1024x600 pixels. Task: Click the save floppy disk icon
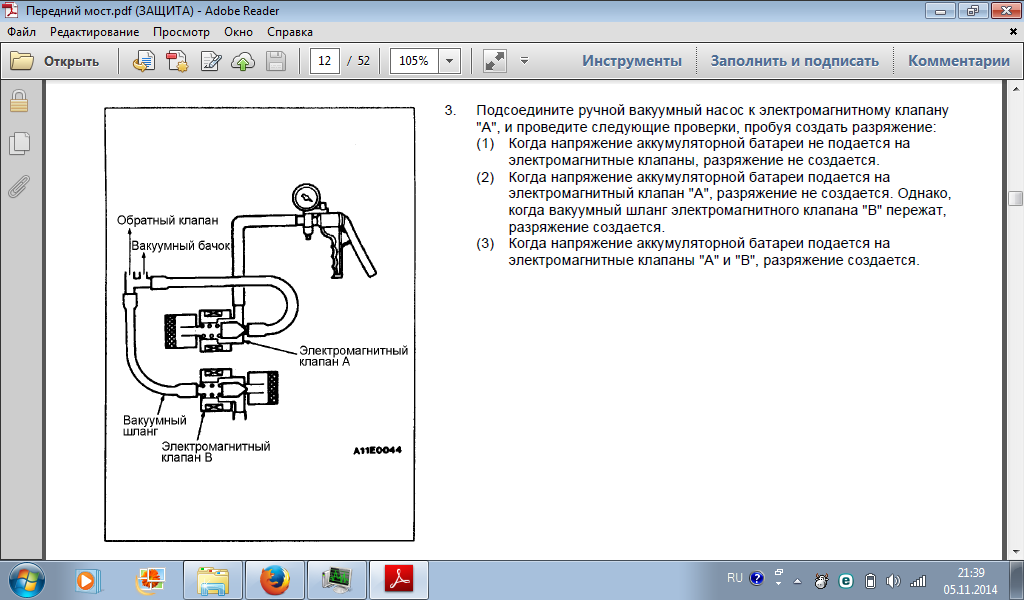(x=276, y=61)
